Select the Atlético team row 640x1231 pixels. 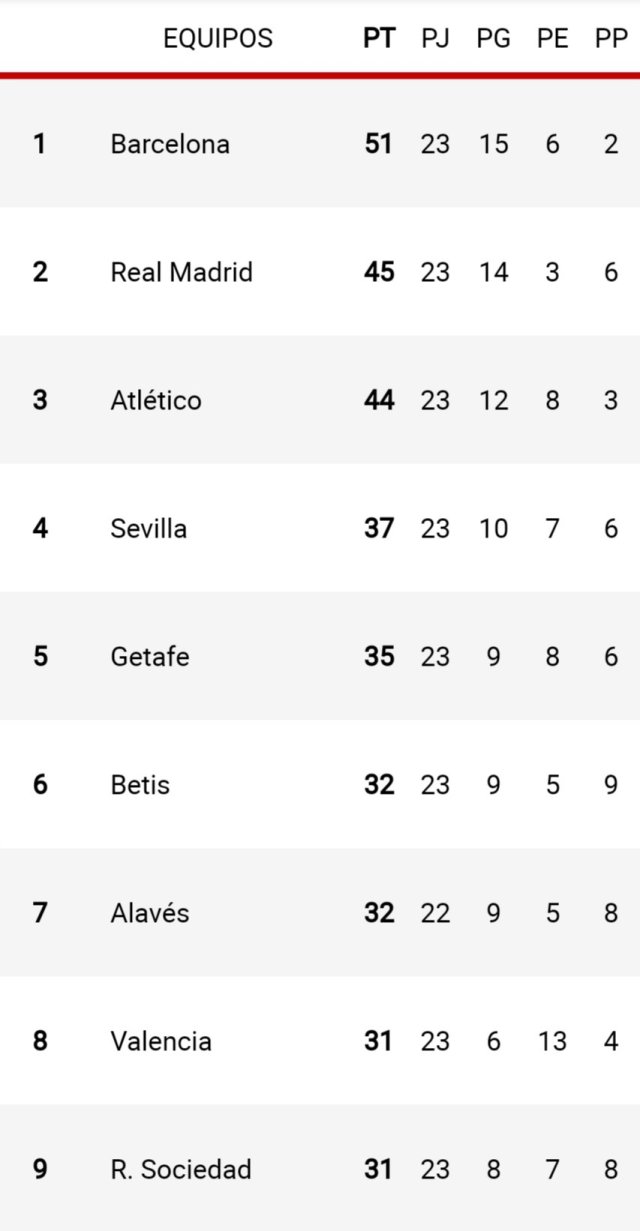point(156,400)
